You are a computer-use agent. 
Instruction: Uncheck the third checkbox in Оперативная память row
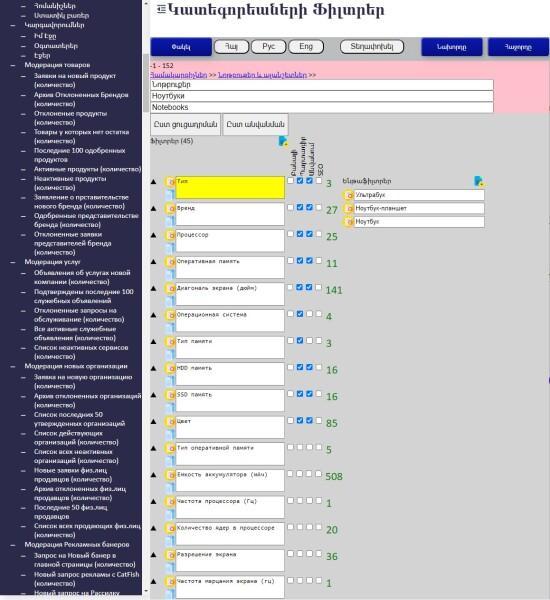[309, 260]
